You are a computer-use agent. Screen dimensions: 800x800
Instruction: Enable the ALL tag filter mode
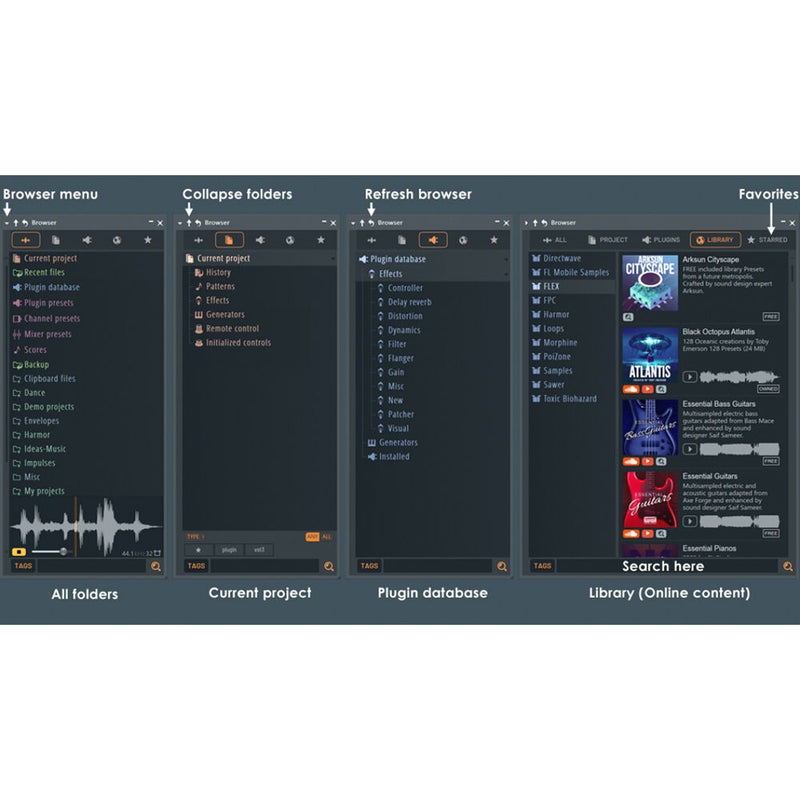(327, 537)
